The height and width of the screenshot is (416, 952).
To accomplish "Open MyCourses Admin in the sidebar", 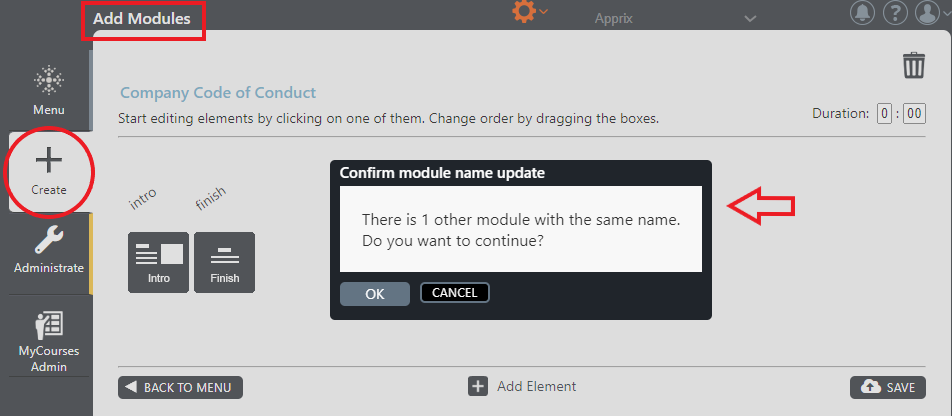I will (x=49, y=342).
